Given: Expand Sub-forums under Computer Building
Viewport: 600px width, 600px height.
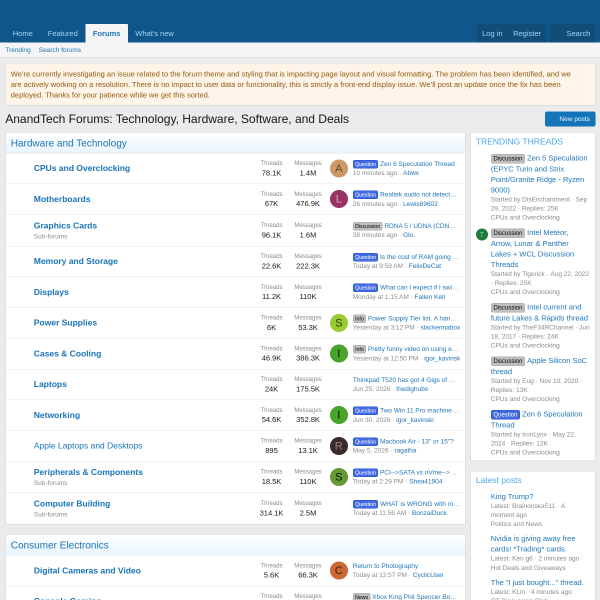Looking at the screenshot, I should pyautogui.click(x=51, y=515).
